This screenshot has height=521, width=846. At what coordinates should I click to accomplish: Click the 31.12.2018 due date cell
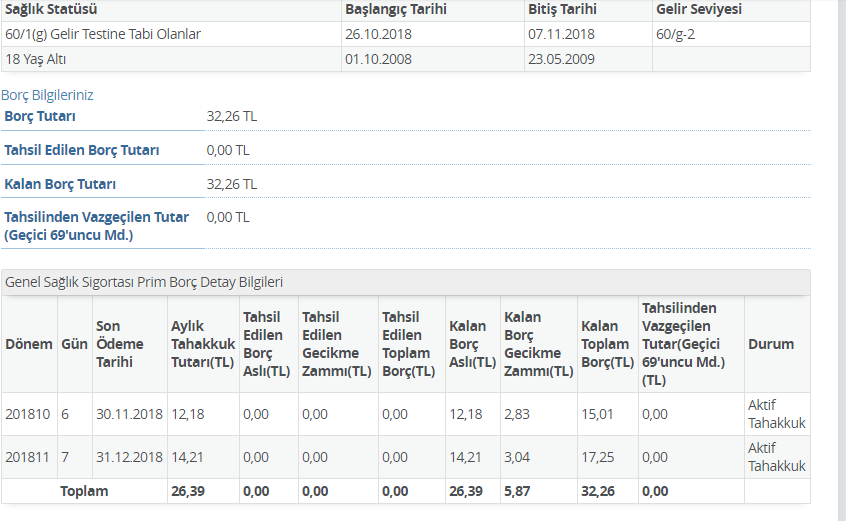pos(129,457)
